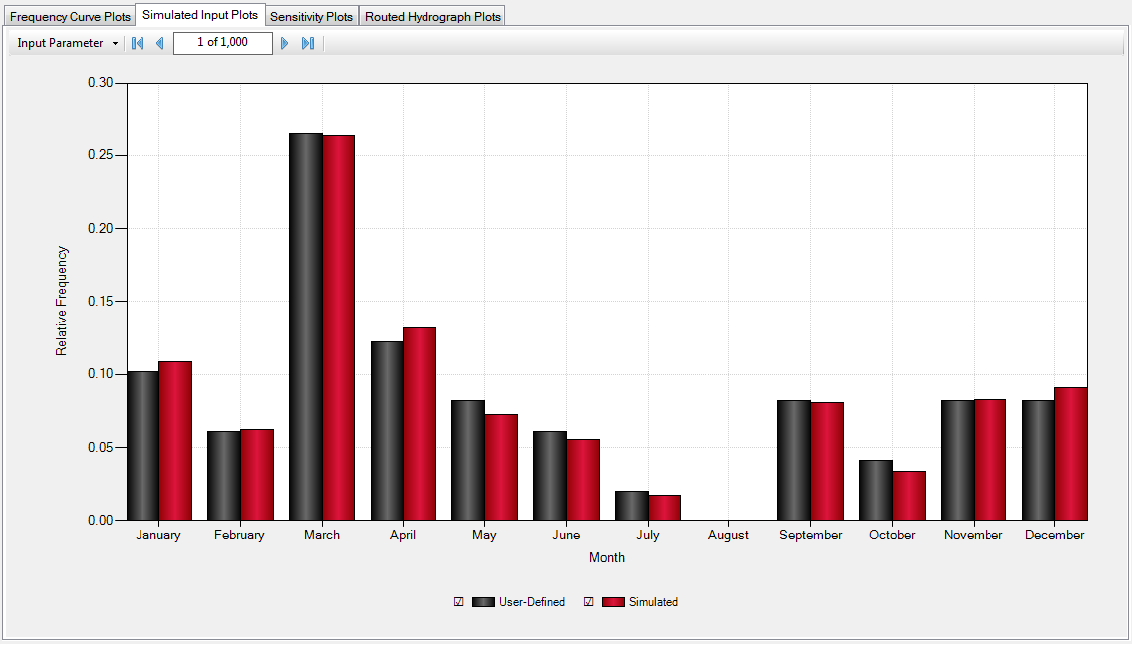1132x645 pixels.
Task: Open the Sensitivity Plots tab
Action: (311, 15)
